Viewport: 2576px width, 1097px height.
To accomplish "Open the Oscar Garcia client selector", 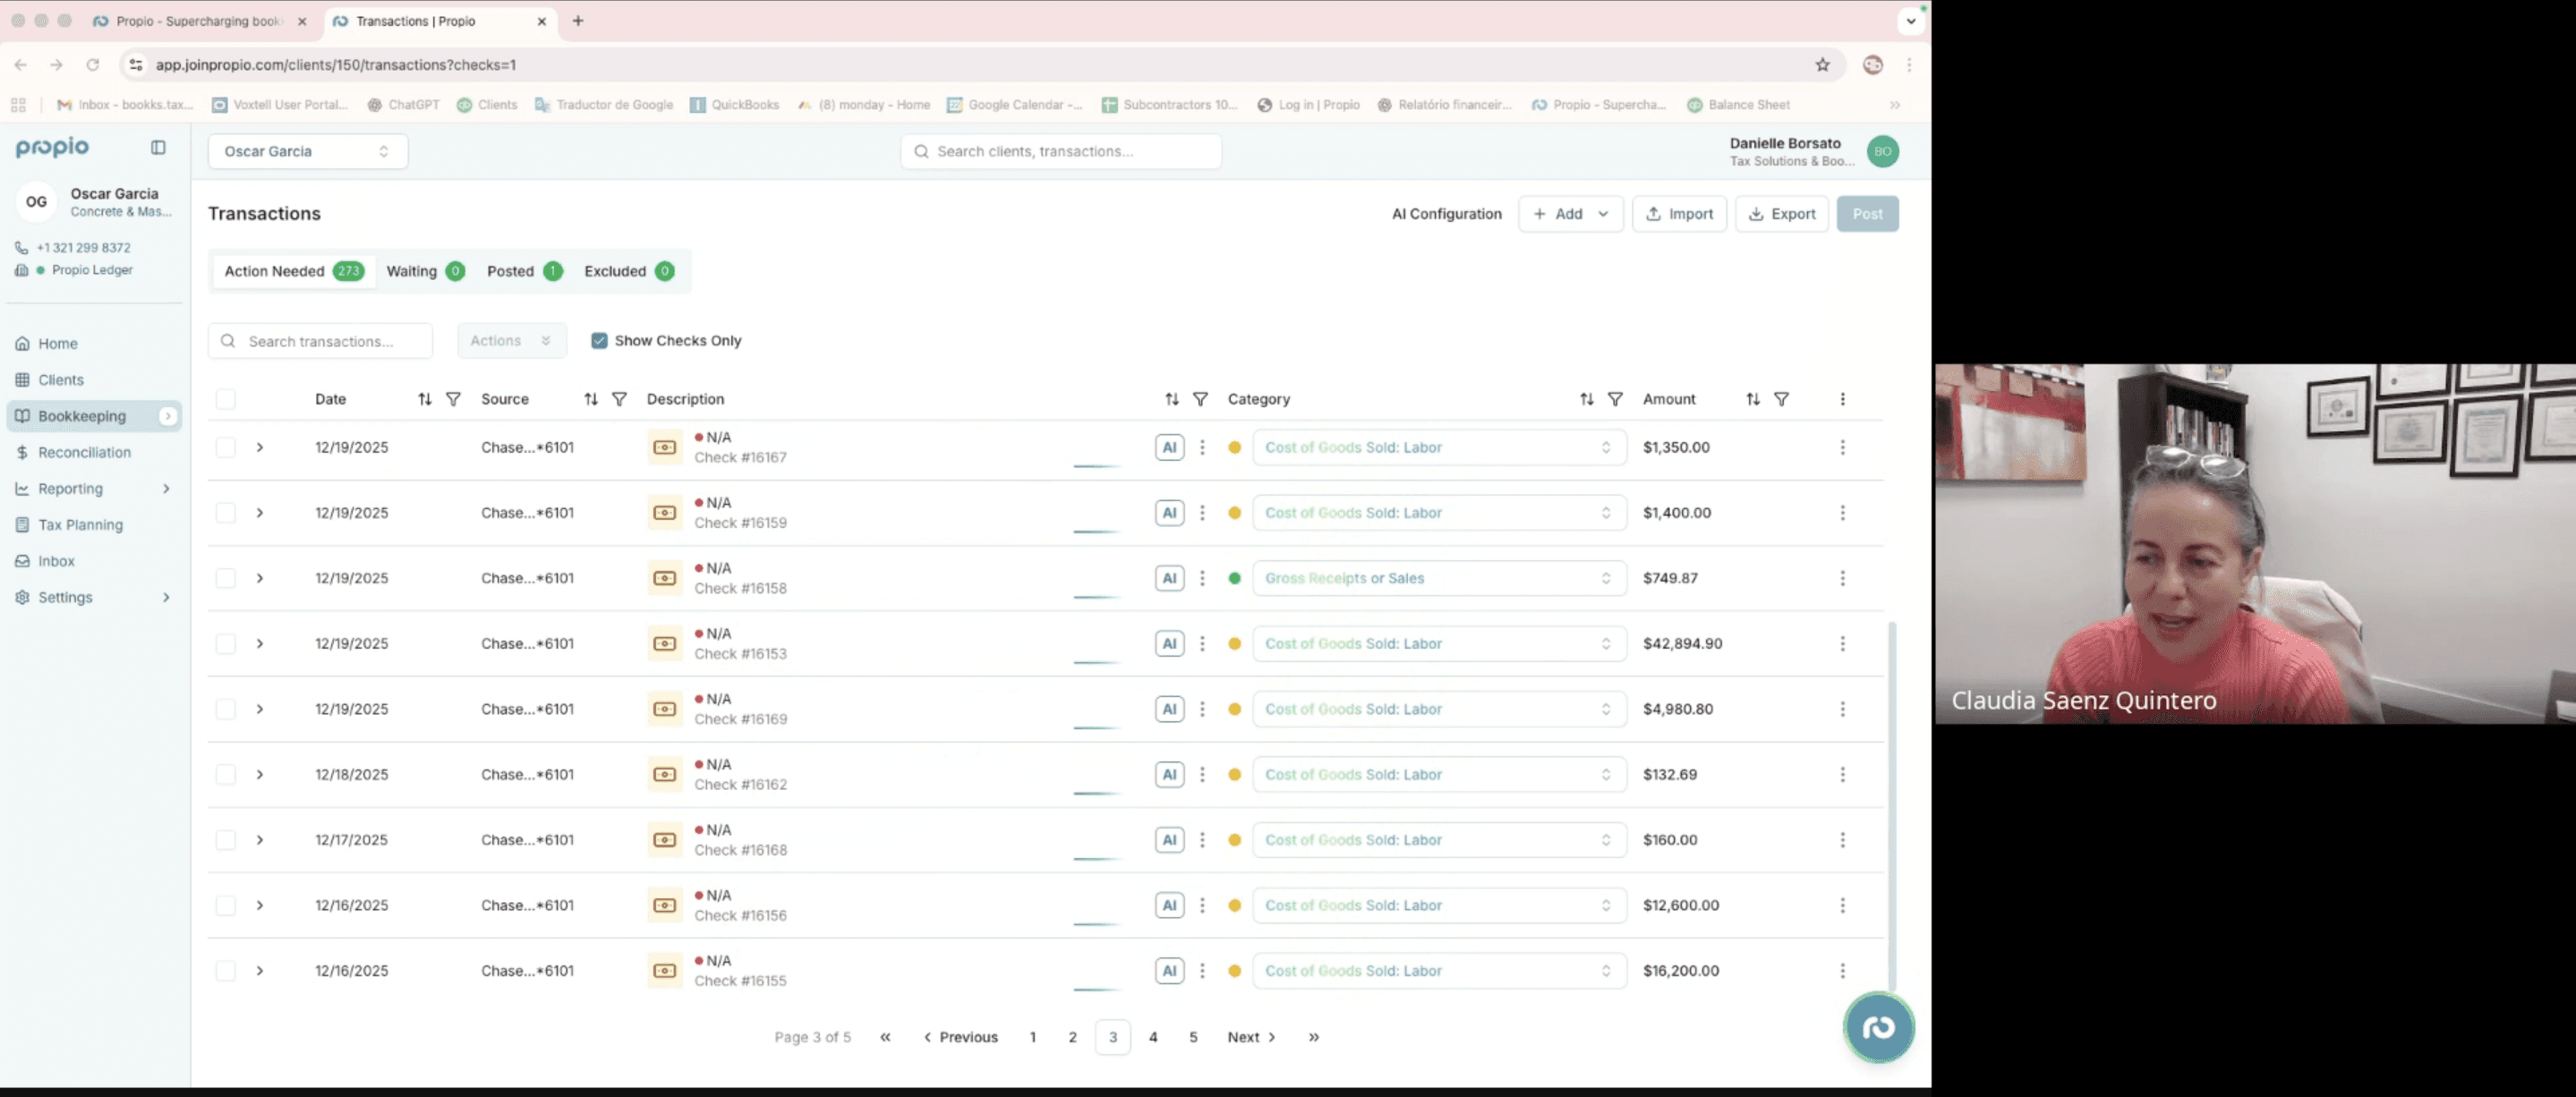I will (307, 151).
